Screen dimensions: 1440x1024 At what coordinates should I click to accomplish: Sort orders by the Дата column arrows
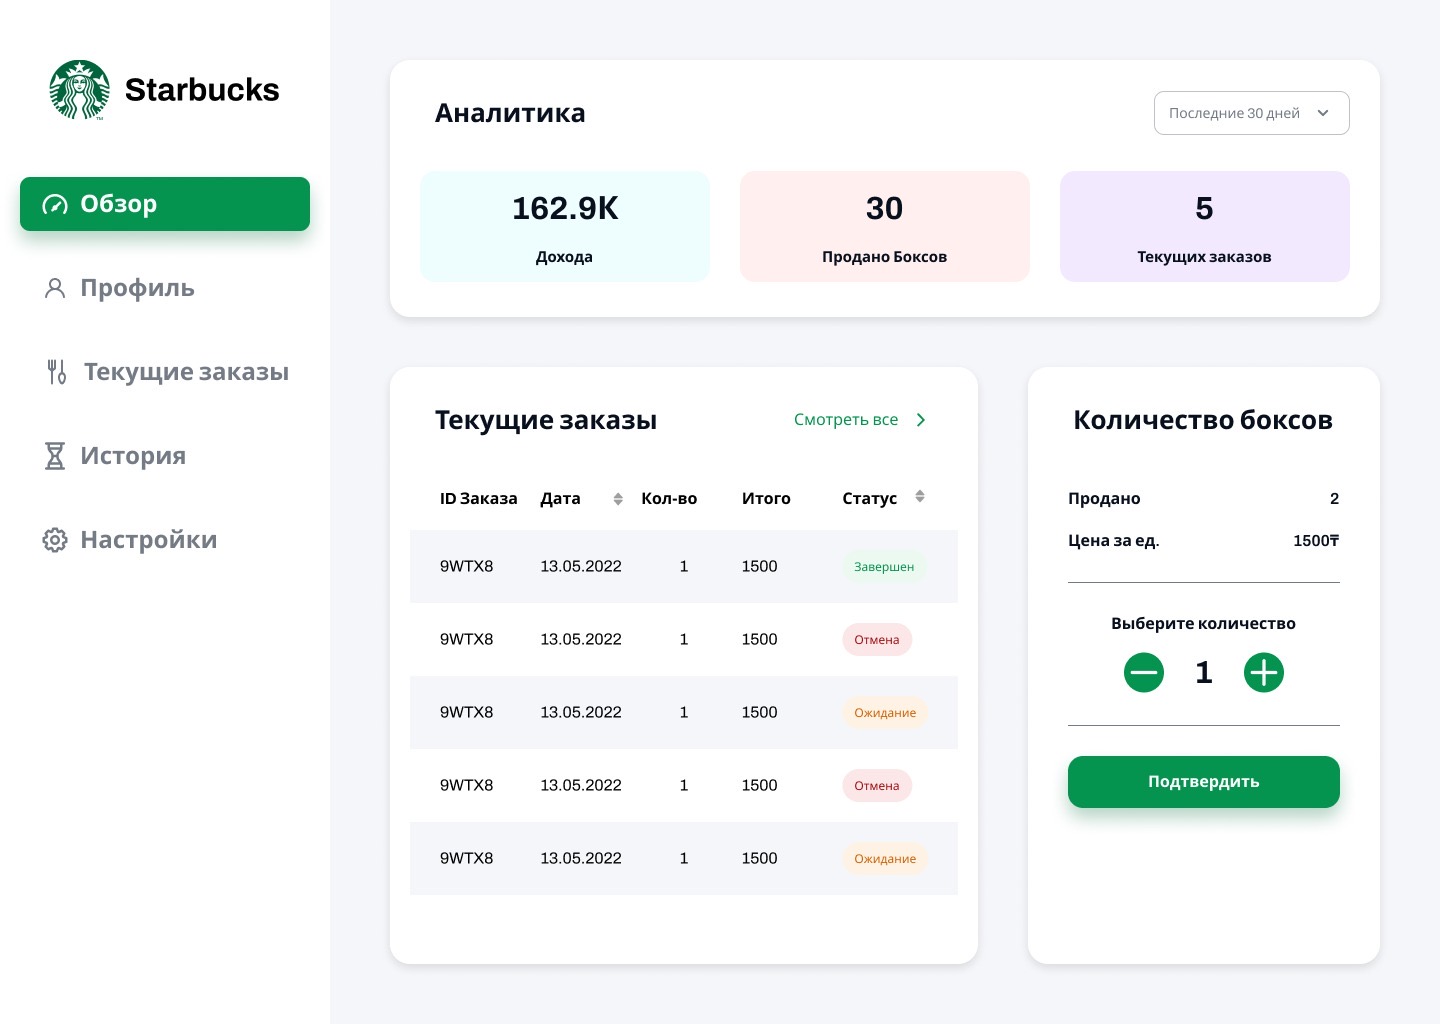click(618, 499)
